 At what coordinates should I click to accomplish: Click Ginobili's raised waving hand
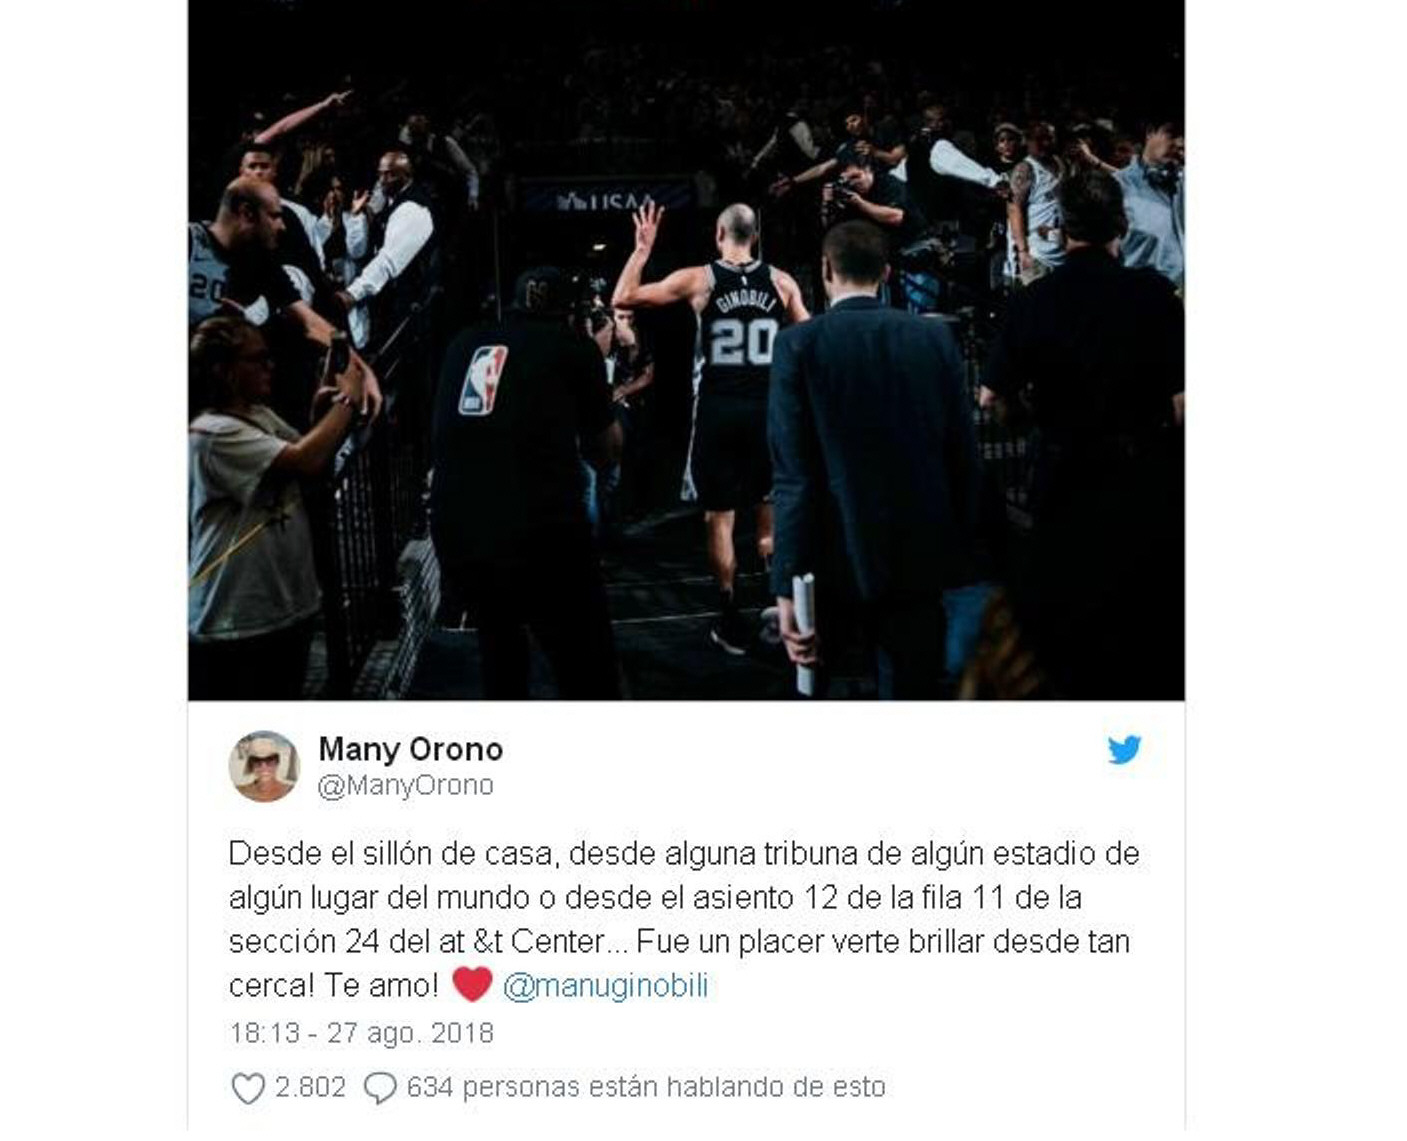point(647,226)
